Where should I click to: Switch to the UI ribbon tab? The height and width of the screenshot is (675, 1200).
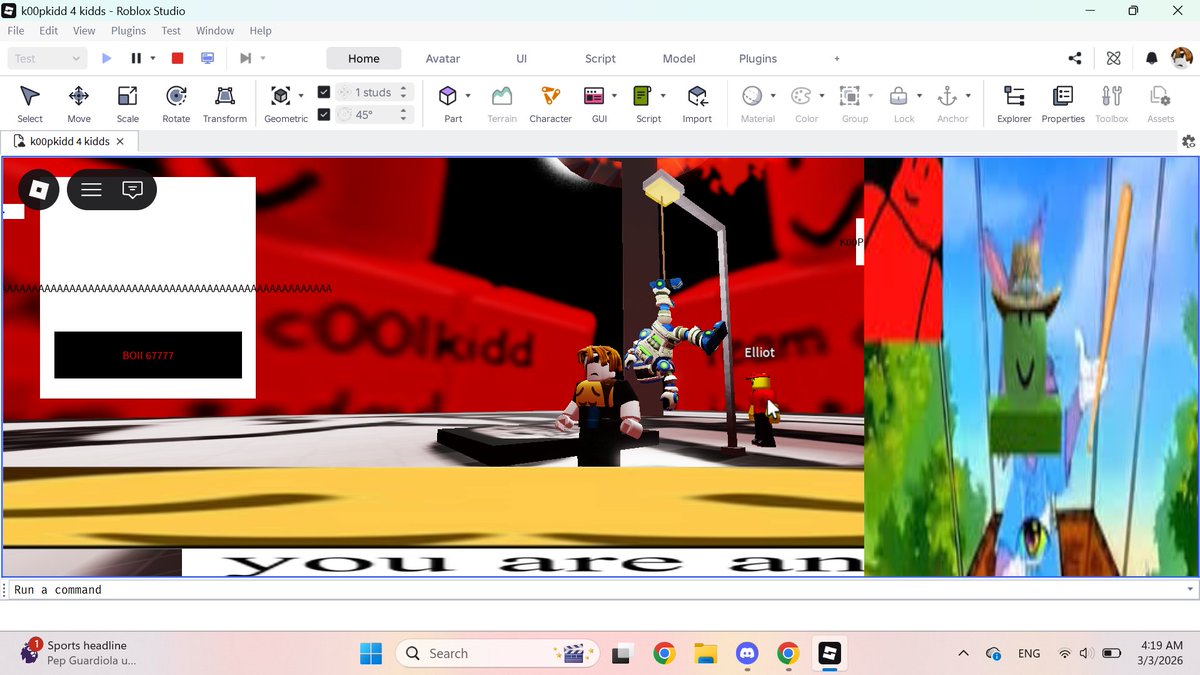click(x=521, y=59)
